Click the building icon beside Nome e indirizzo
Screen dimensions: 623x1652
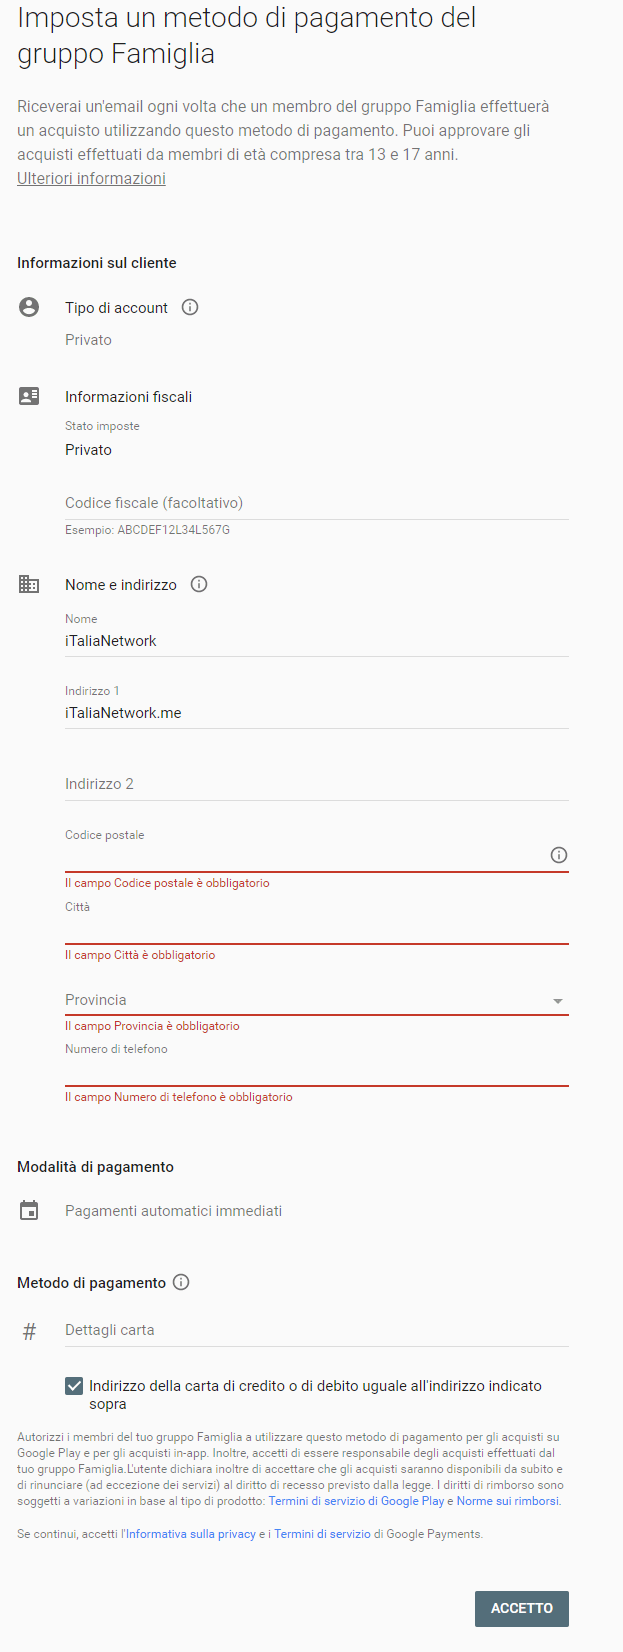point(29,584)
